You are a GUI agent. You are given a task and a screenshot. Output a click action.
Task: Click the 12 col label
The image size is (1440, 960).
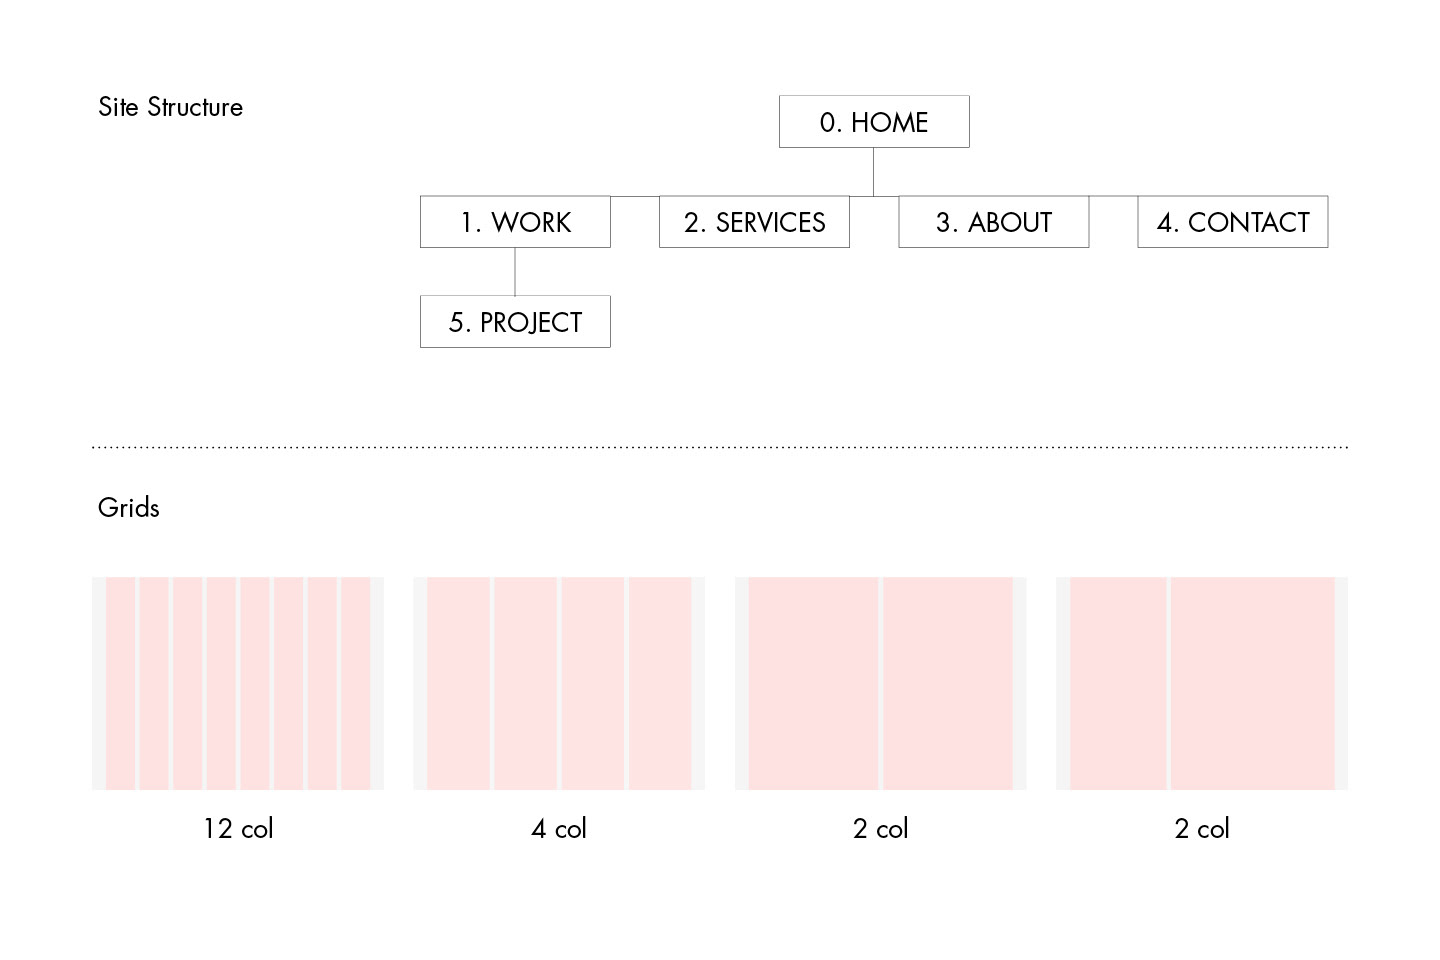238,829
